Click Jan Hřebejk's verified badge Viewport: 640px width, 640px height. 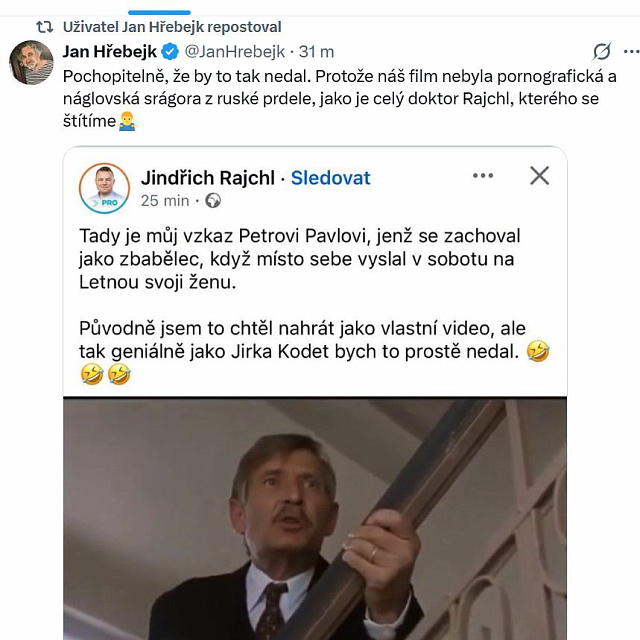coord(171,52)
